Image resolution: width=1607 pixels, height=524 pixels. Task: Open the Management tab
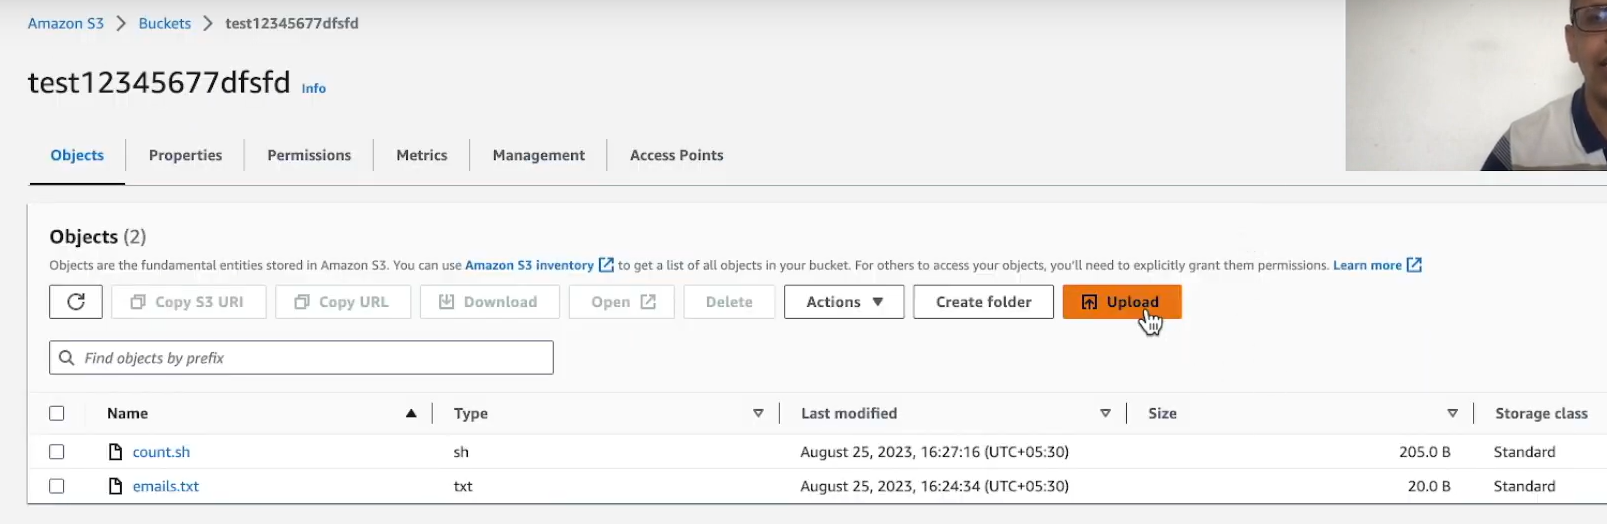tap(539, 155)
